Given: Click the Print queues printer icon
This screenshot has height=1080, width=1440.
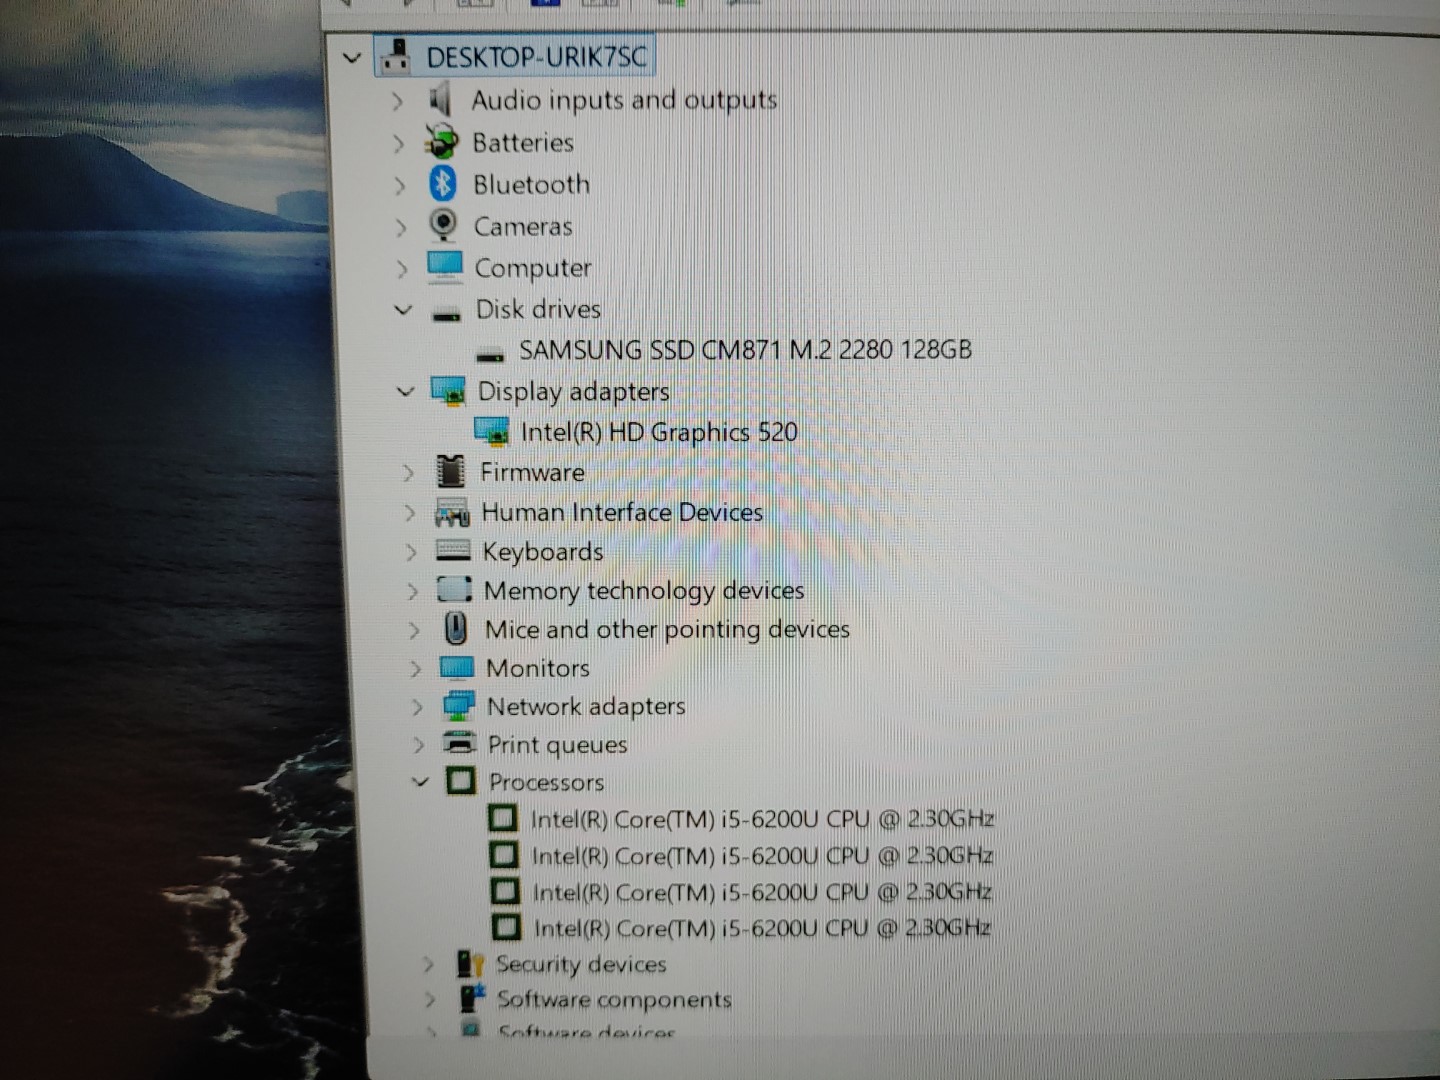Looking at the screenshot, I should point(459,744).
